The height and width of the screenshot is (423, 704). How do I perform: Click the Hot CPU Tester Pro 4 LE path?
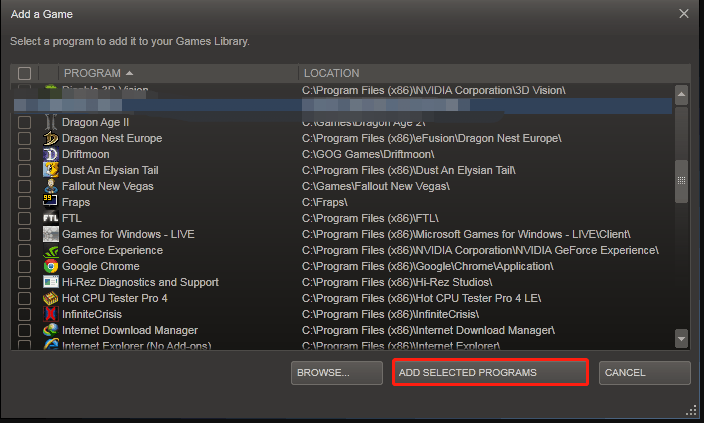[x=422, y=298]
